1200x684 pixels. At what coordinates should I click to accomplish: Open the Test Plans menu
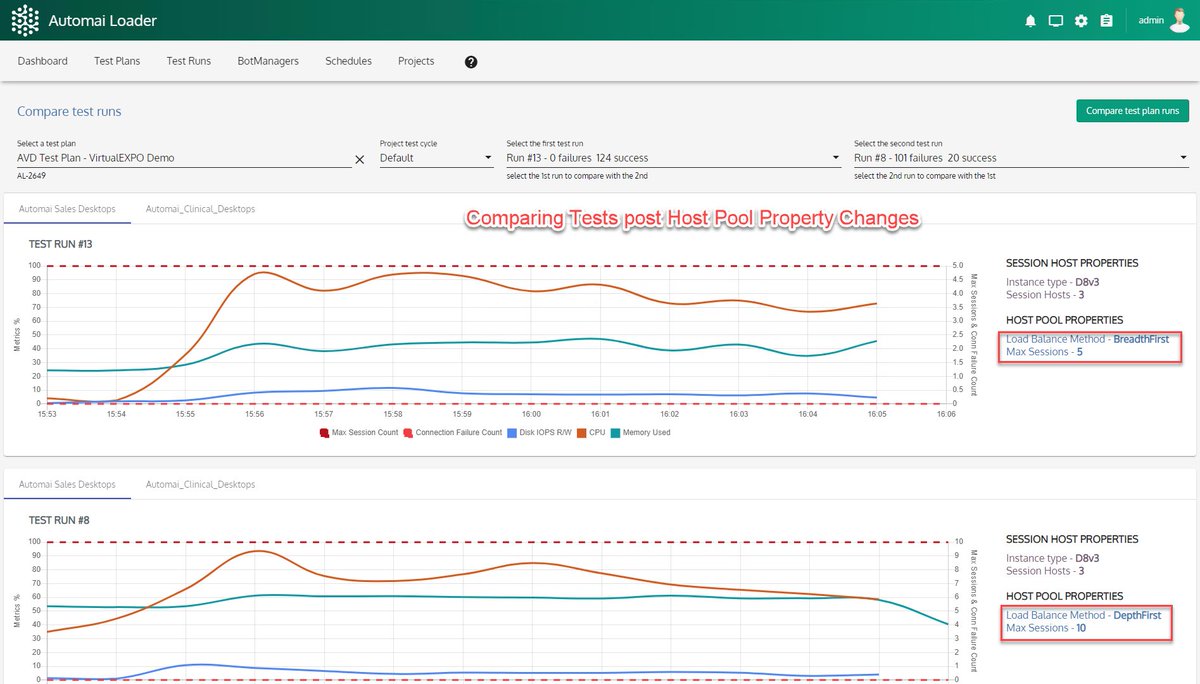(x=117, y=61)
